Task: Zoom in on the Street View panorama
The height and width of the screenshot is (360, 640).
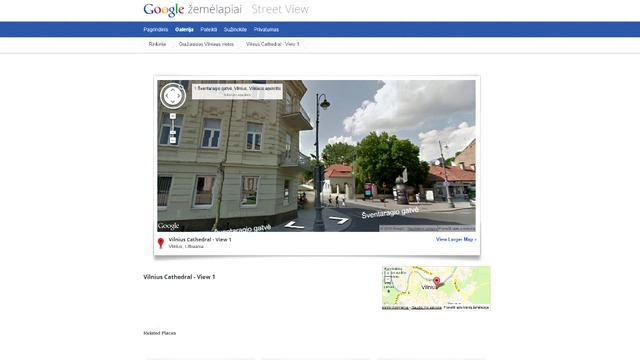Action: 173,116
